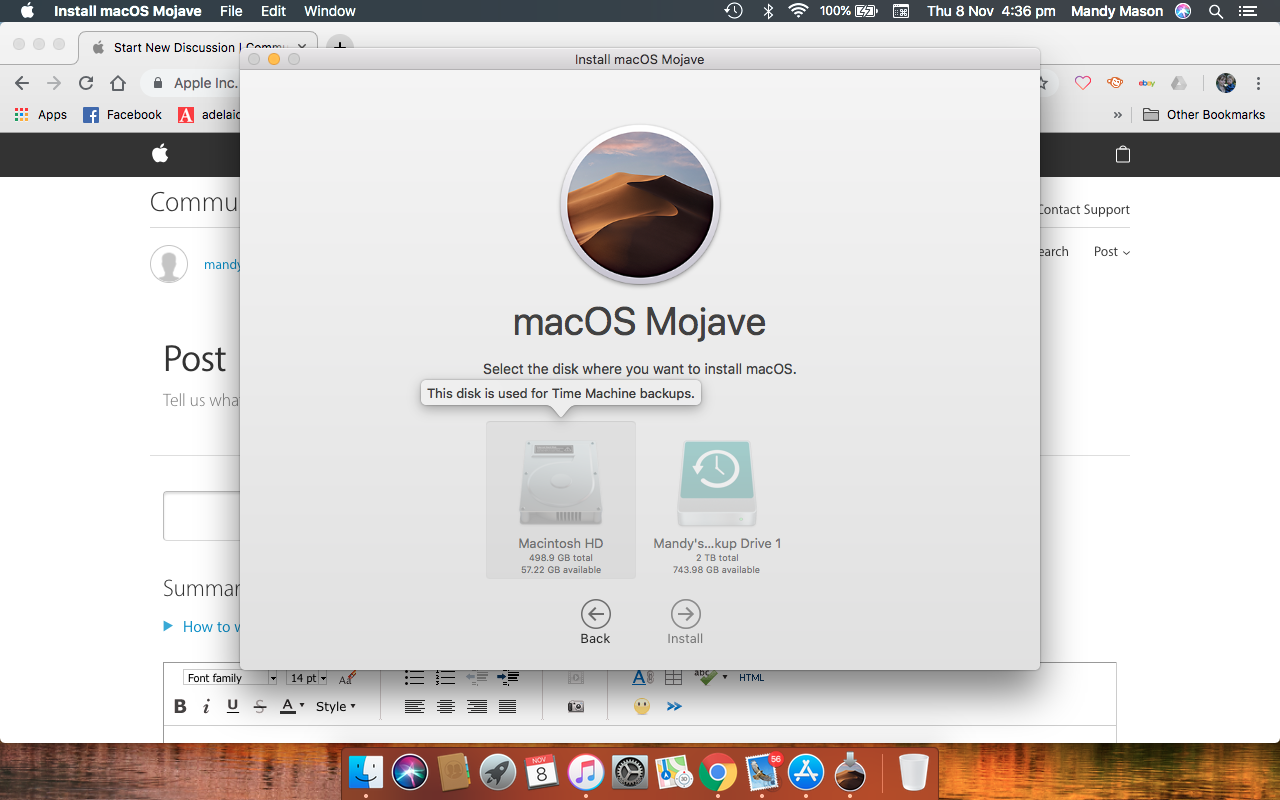Screen dimensions: 1280x800
Task: Open the Facebook bookmark
Action: point(122,115)
